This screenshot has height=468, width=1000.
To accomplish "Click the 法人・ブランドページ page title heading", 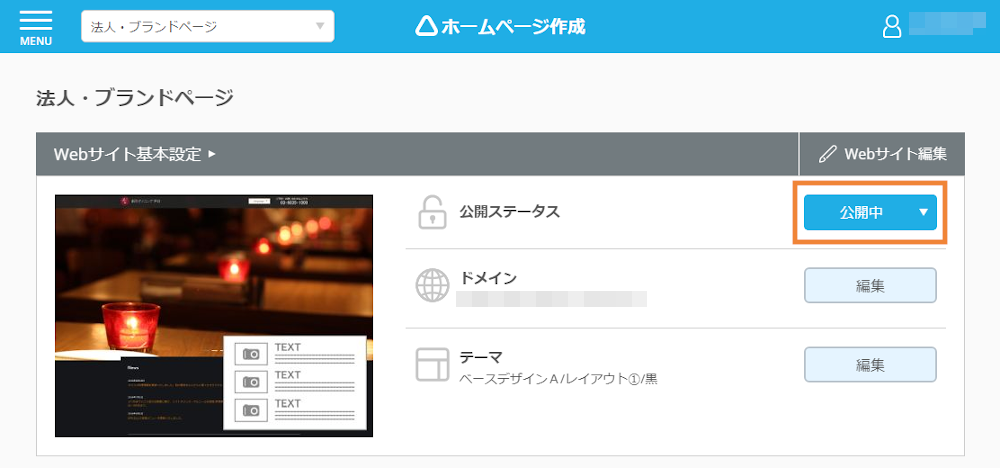I will [134, 97].
